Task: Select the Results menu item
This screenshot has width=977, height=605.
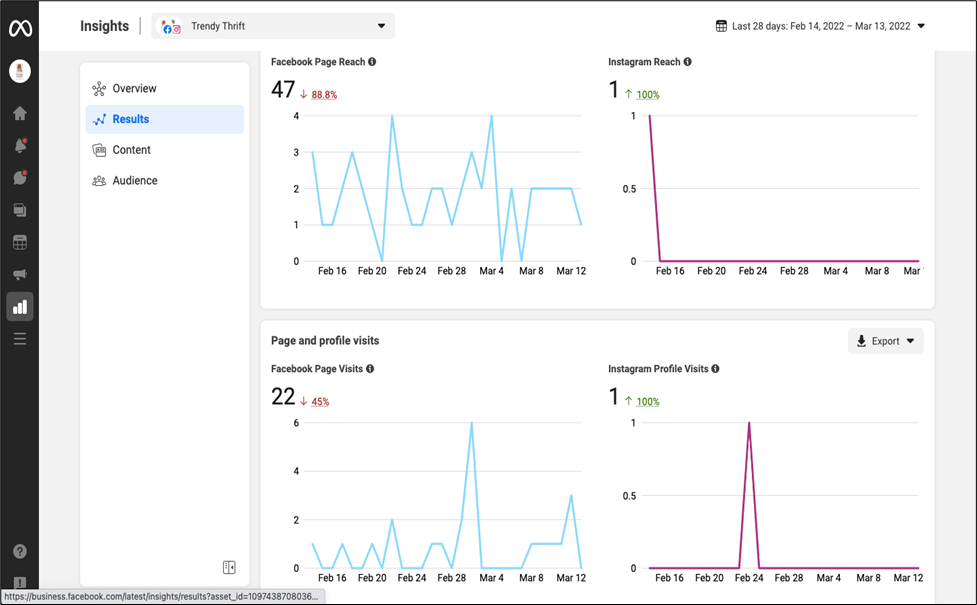Action: pos(131,119)
